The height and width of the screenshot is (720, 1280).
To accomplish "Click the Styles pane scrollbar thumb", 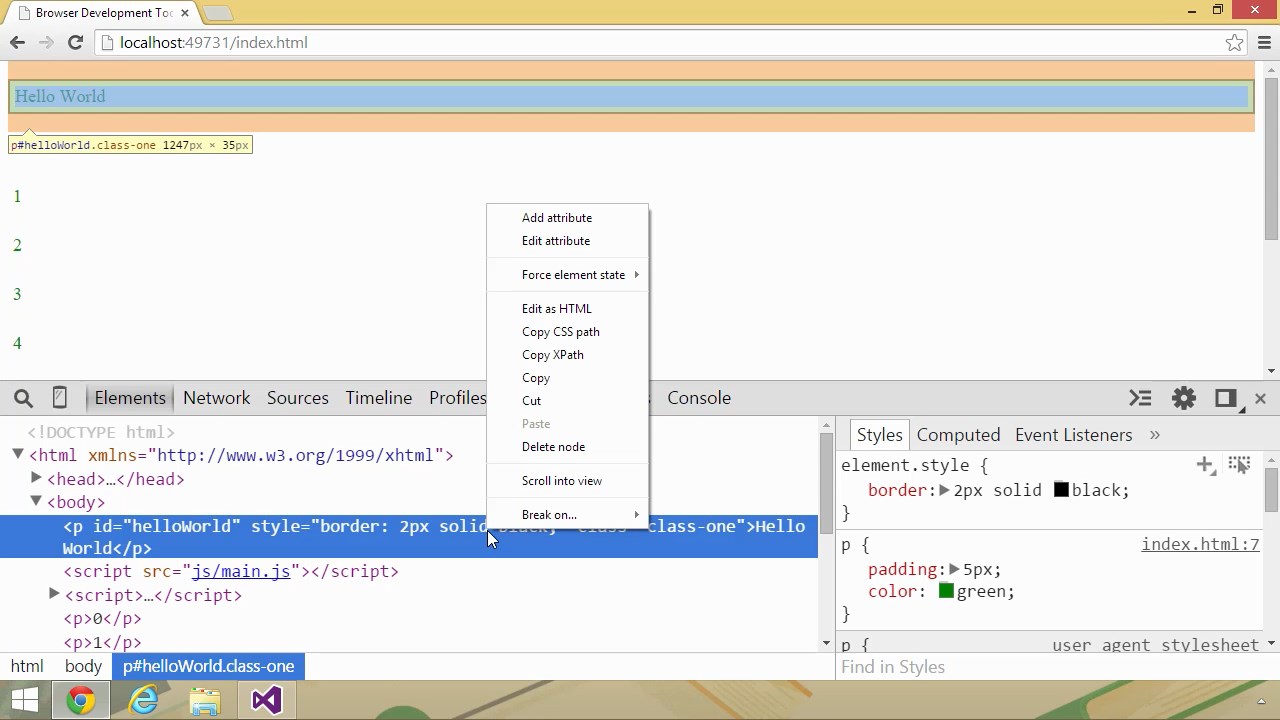I will 1271,490.
